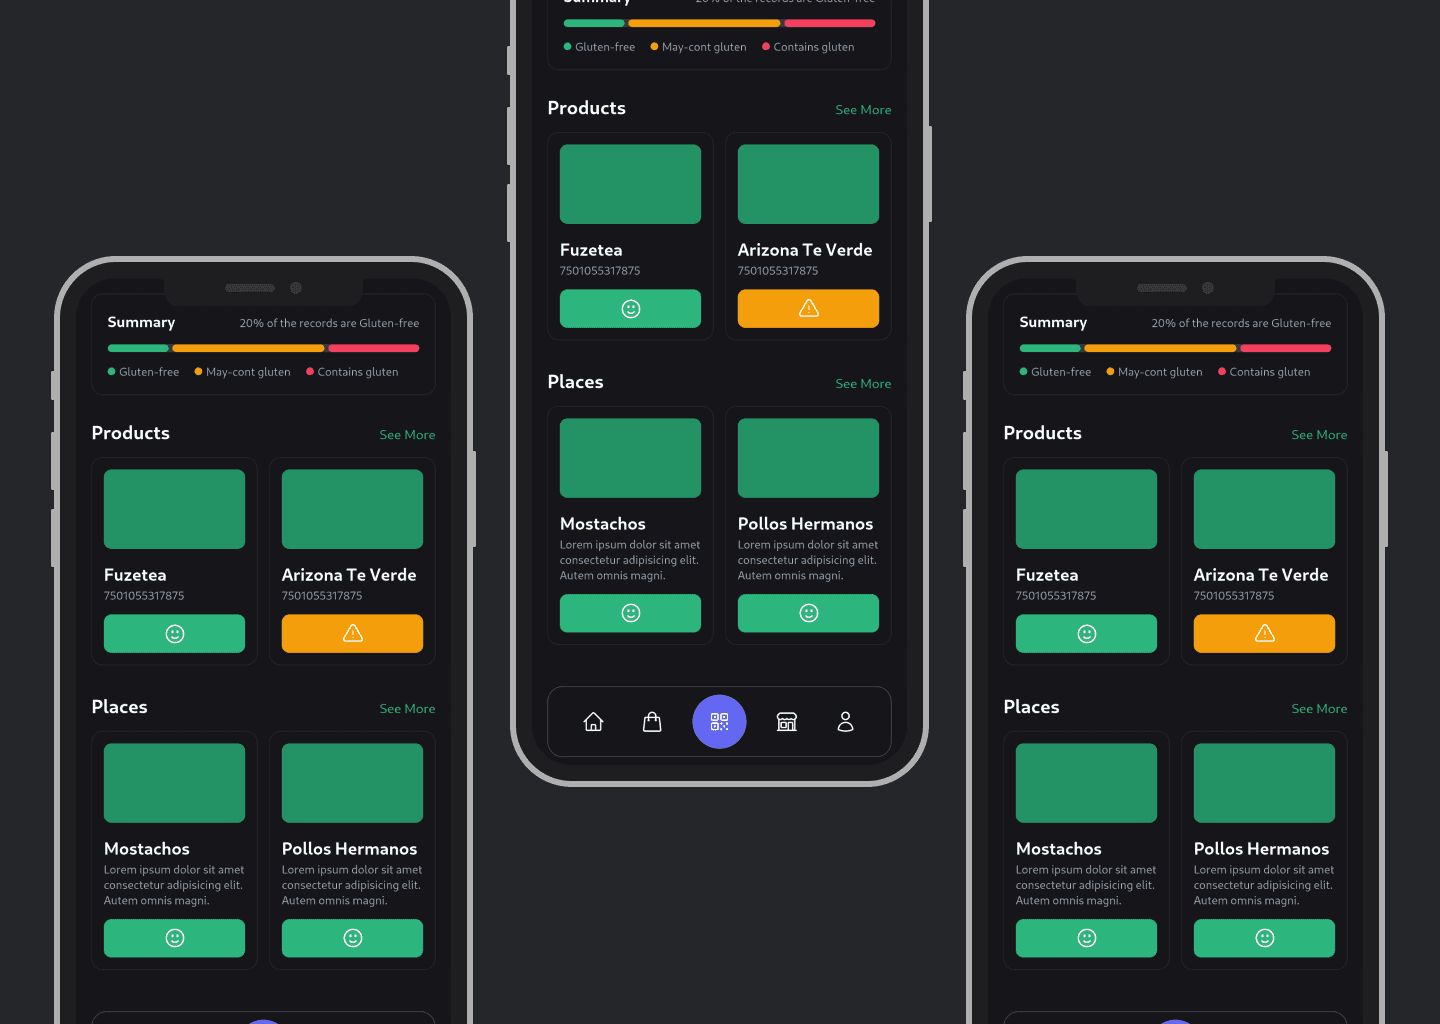Open Home icon in center phone nav bar

click(593, 721)
